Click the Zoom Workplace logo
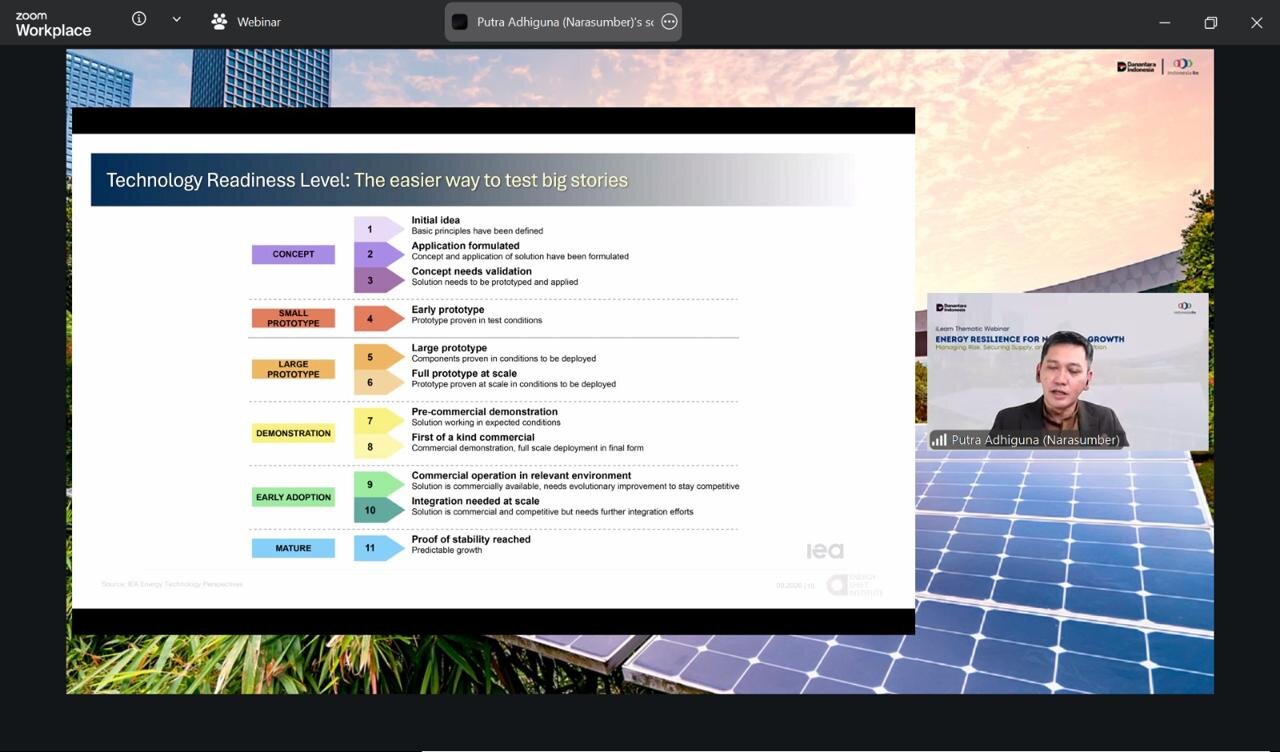 (x=53, y=25)
